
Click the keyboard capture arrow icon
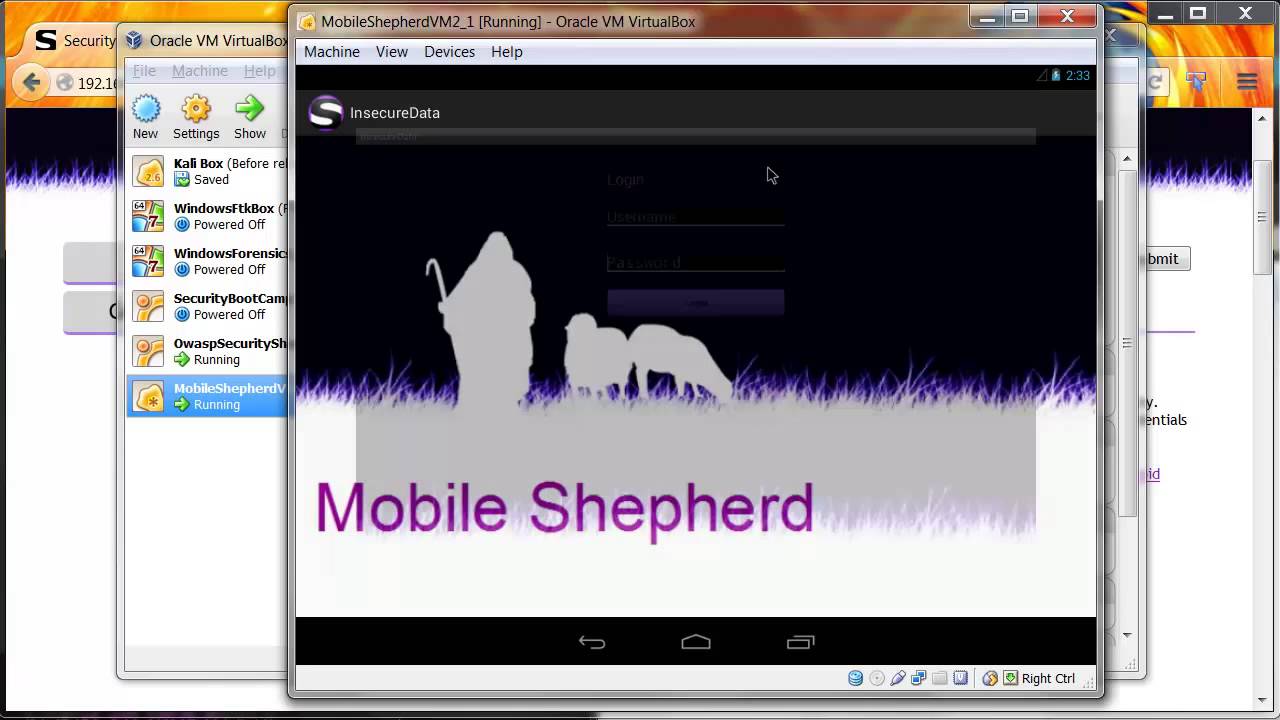pos(1011,678)
